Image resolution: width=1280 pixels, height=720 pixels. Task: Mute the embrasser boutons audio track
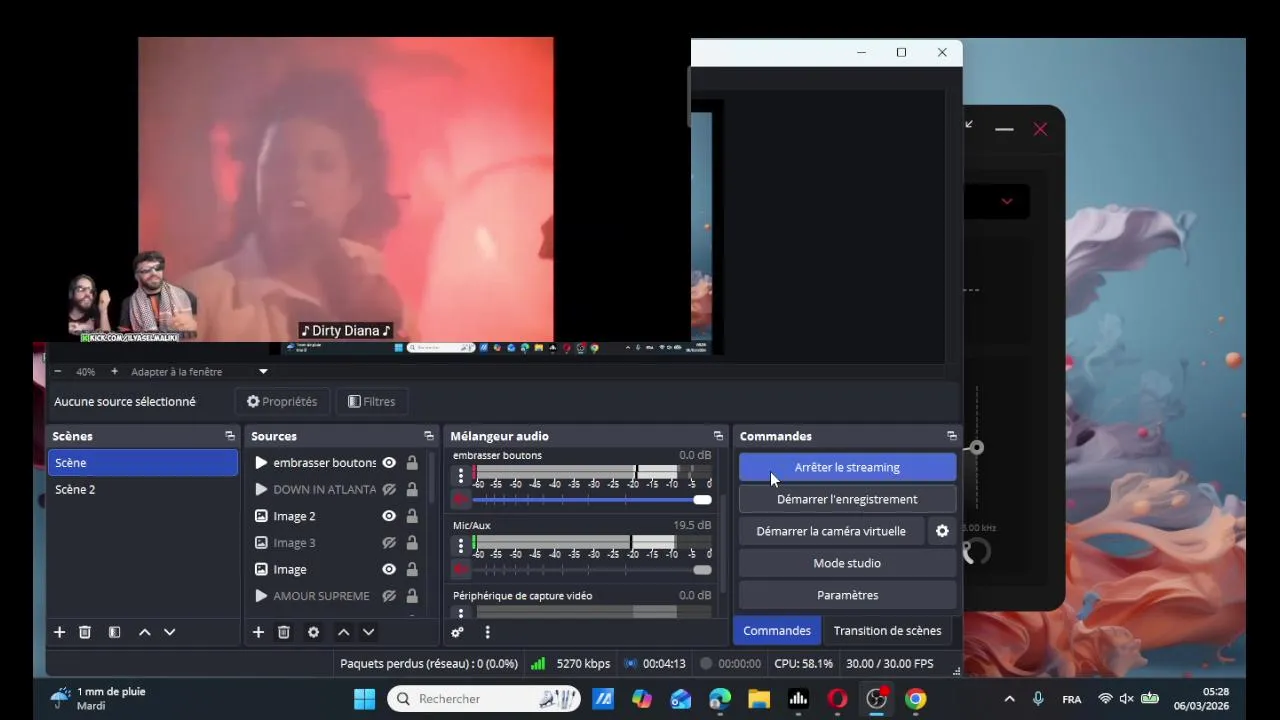[x=461, y=499]
